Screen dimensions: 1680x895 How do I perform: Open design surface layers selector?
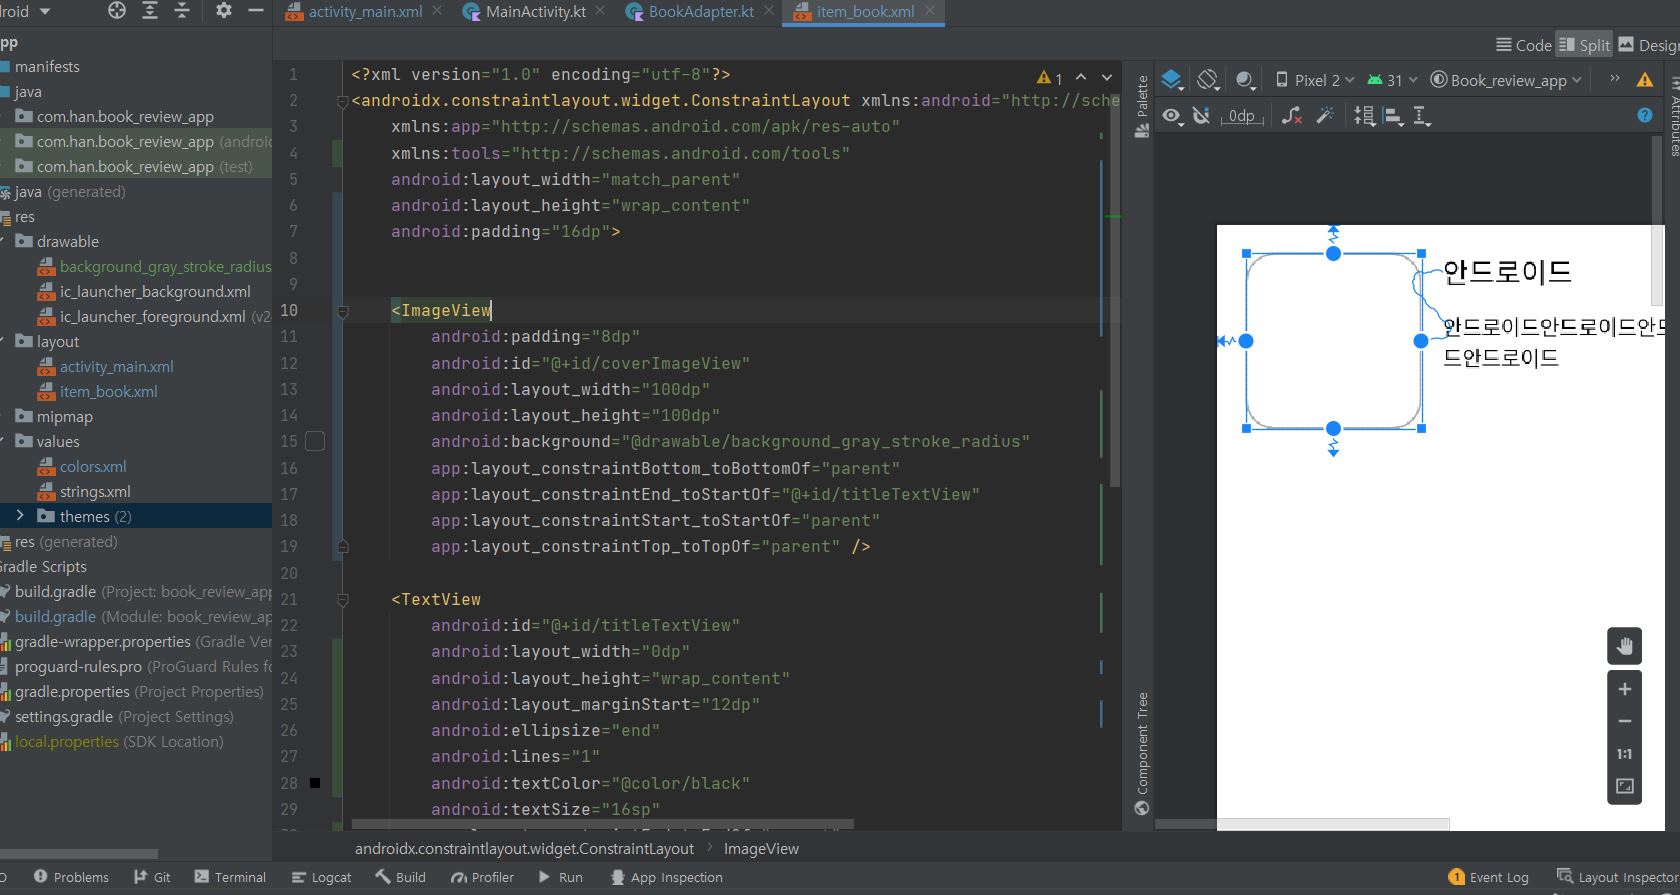[1172, 80]
